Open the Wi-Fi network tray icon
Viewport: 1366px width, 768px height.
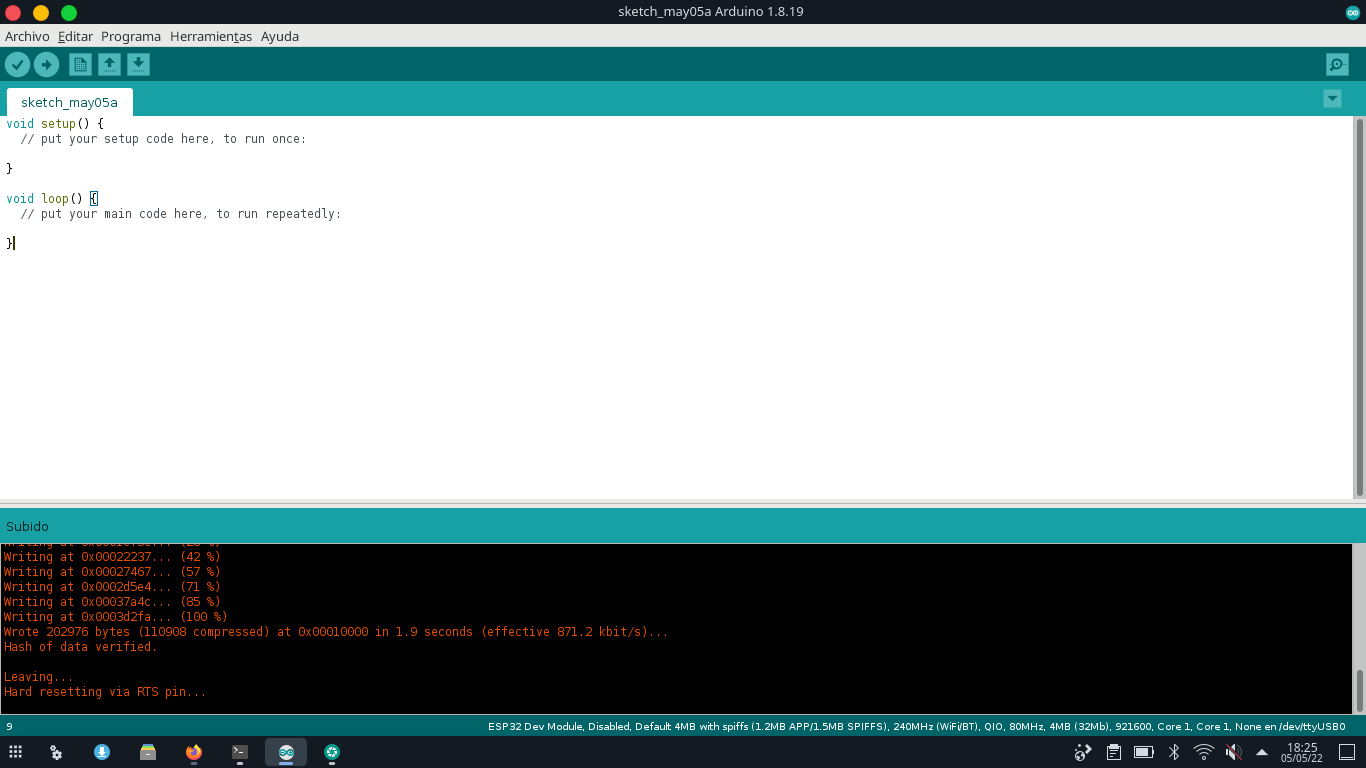[1204, 752]
